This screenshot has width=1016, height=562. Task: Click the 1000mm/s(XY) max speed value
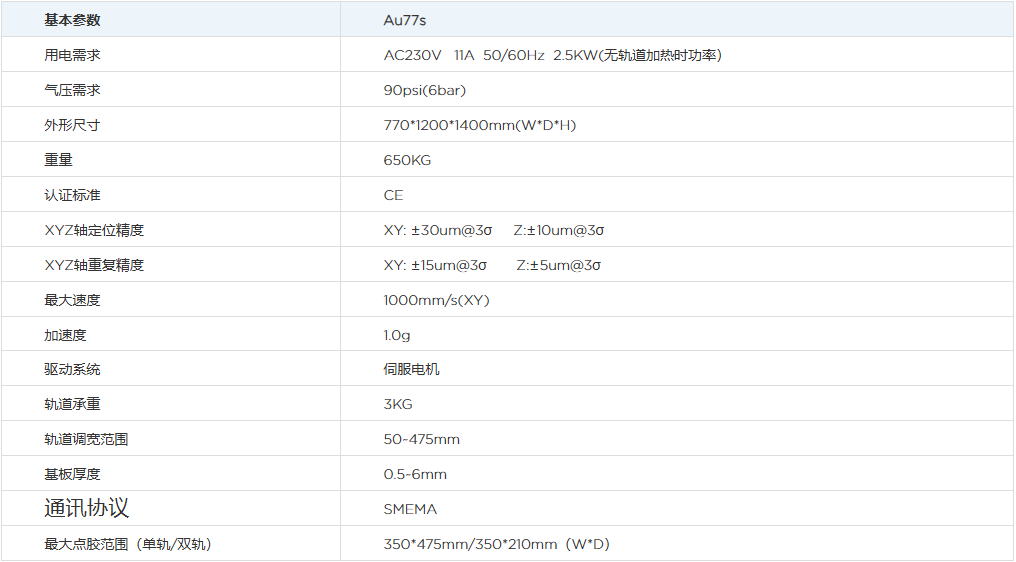[x=436, y=300]
